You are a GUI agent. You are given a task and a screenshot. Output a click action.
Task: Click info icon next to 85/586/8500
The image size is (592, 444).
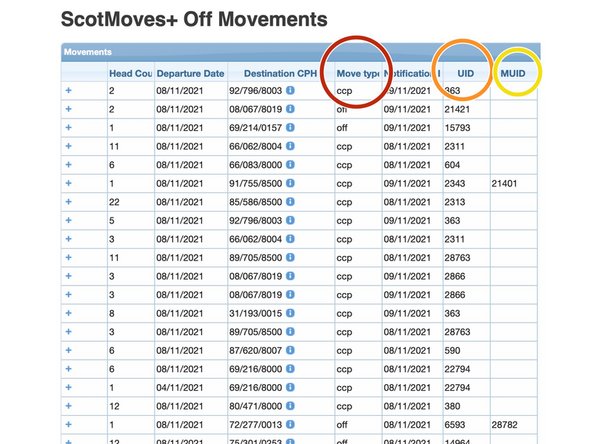click(290, 202)
